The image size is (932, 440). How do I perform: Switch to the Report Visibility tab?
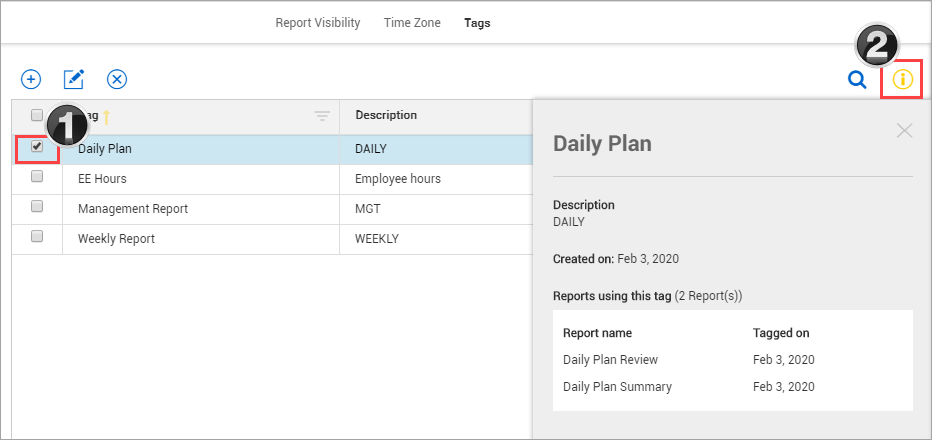pos(317,23)
